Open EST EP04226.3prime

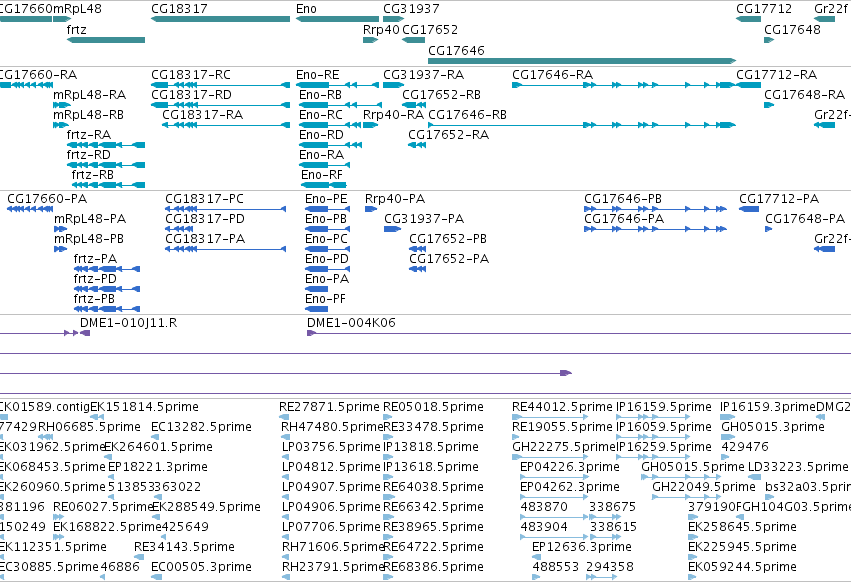click(x=570, y=467)
